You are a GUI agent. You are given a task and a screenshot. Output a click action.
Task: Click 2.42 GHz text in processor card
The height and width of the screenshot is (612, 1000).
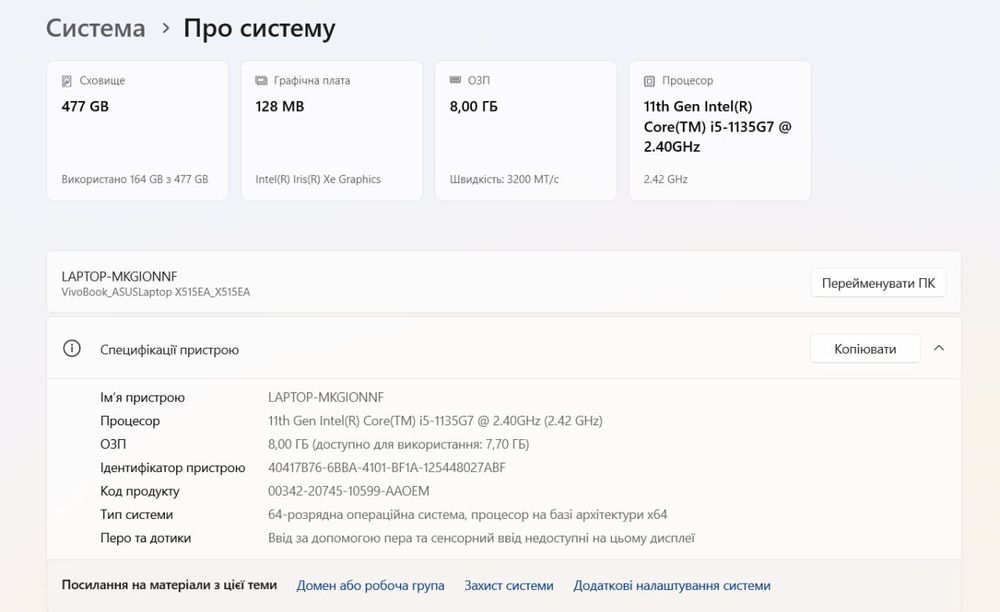pyautogui.click(x=665, y=179)
